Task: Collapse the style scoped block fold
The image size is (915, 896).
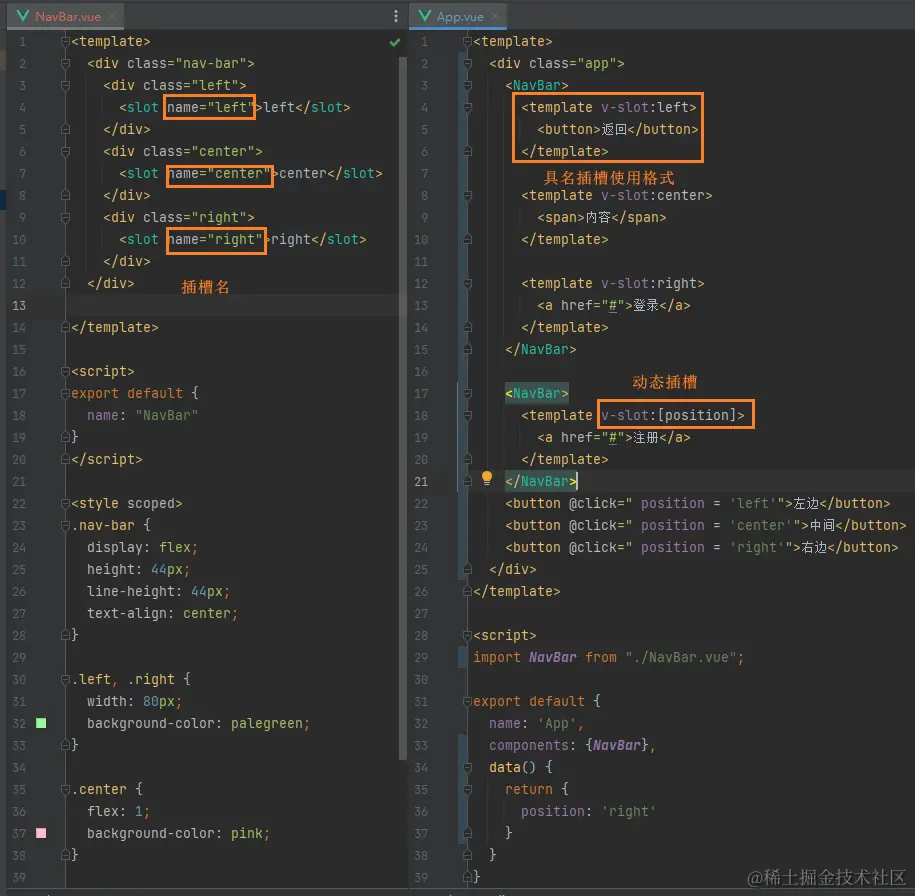Action: pos(65,503)
